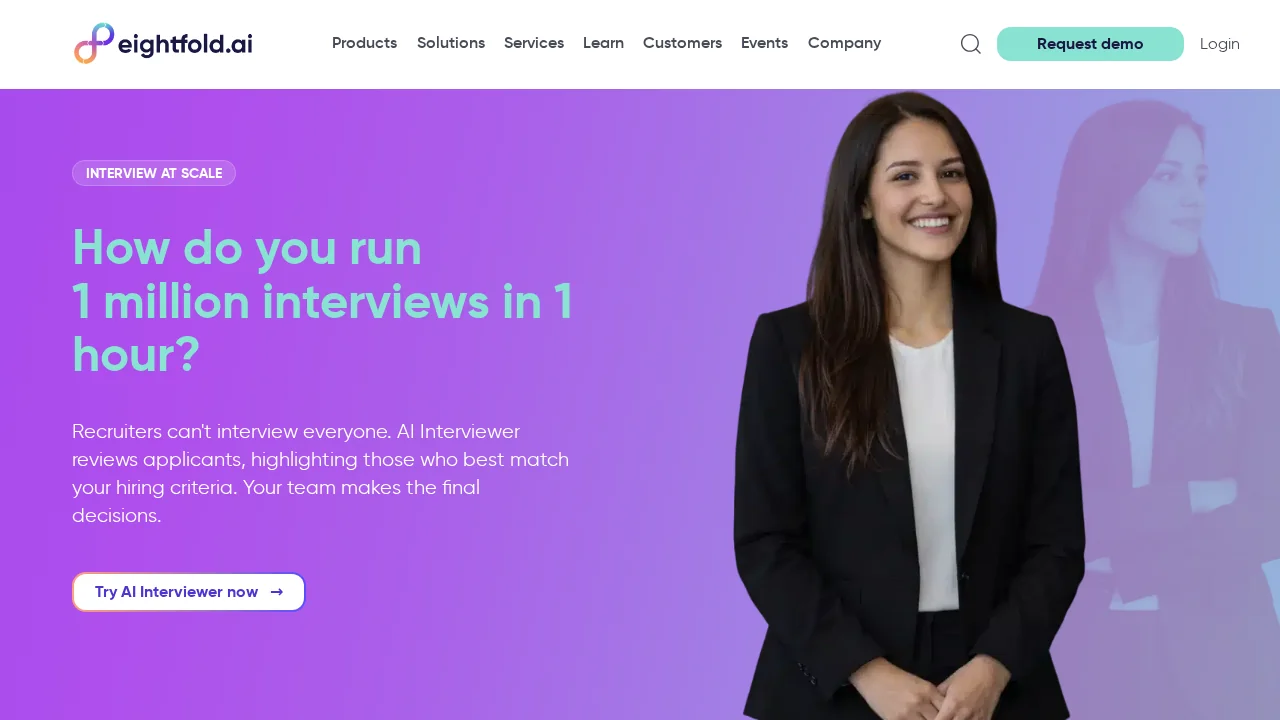This screenshot has height=720, width=1280.
Task: Click the 'Recruiters can't interview everyone' paragraph
Action: tap(321, 473)
